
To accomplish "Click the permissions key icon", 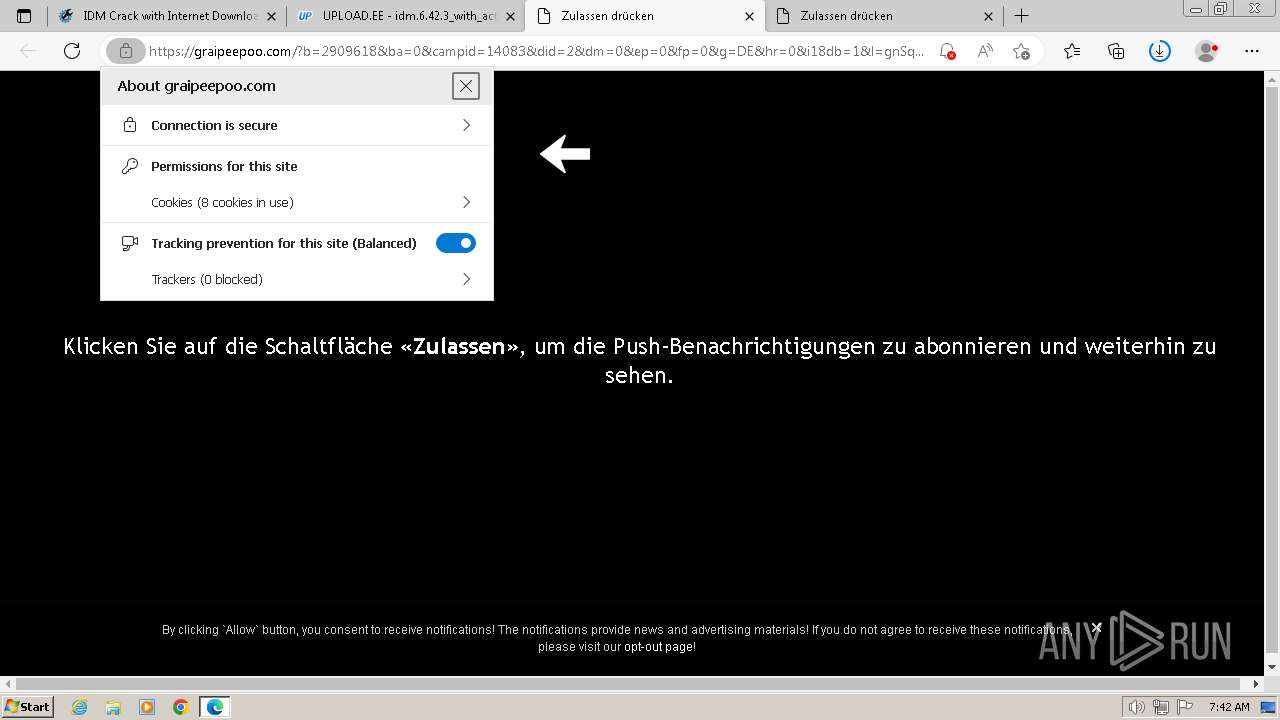I will click(x=129, y=166).
